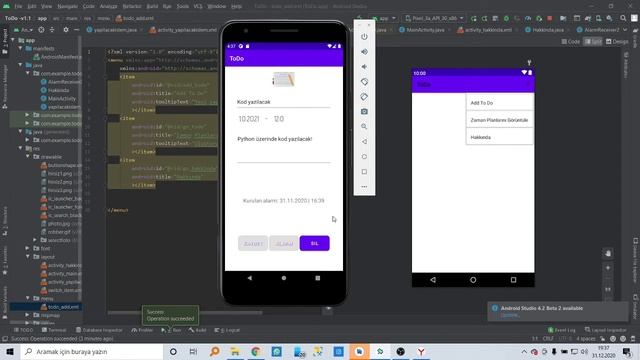
Task: Click the Project panel collapse-all icon
Action: pyautogui.click(x=52, y=30)
